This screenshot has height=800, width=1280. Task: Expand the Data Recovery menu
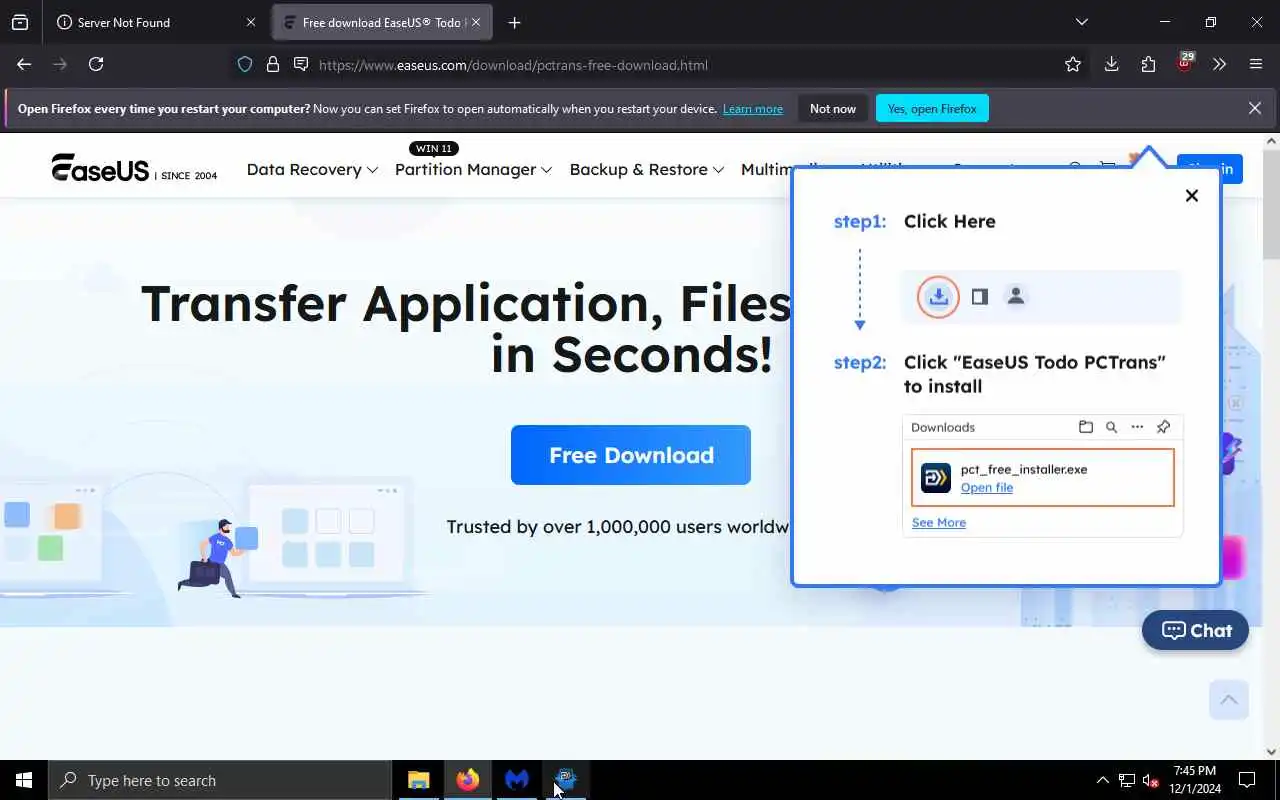(x=312, y=170)
